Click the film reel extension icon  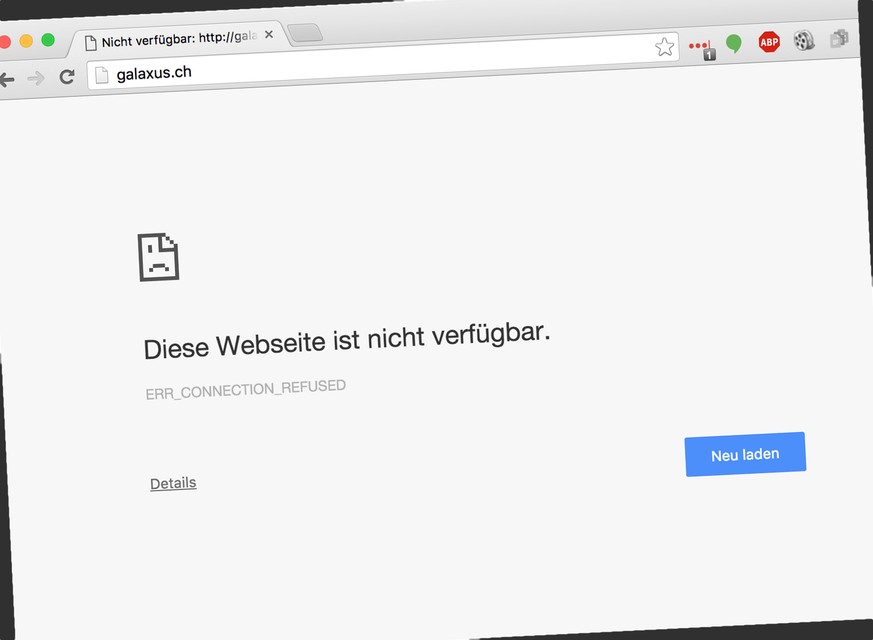[x=803, y=40]
